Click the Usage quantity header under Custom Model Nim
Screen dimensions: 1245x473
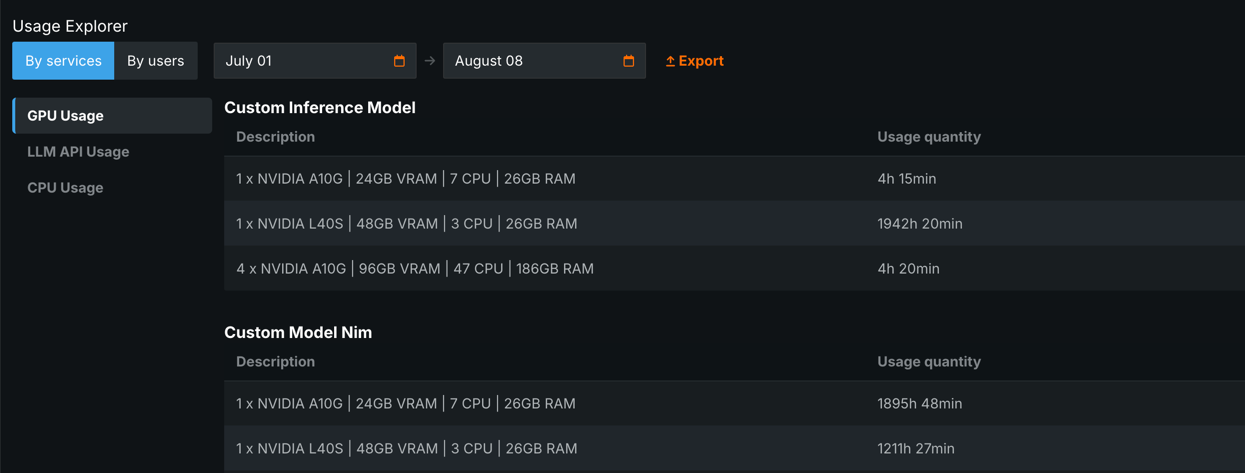pyautogui.click(x=929, y=362)
